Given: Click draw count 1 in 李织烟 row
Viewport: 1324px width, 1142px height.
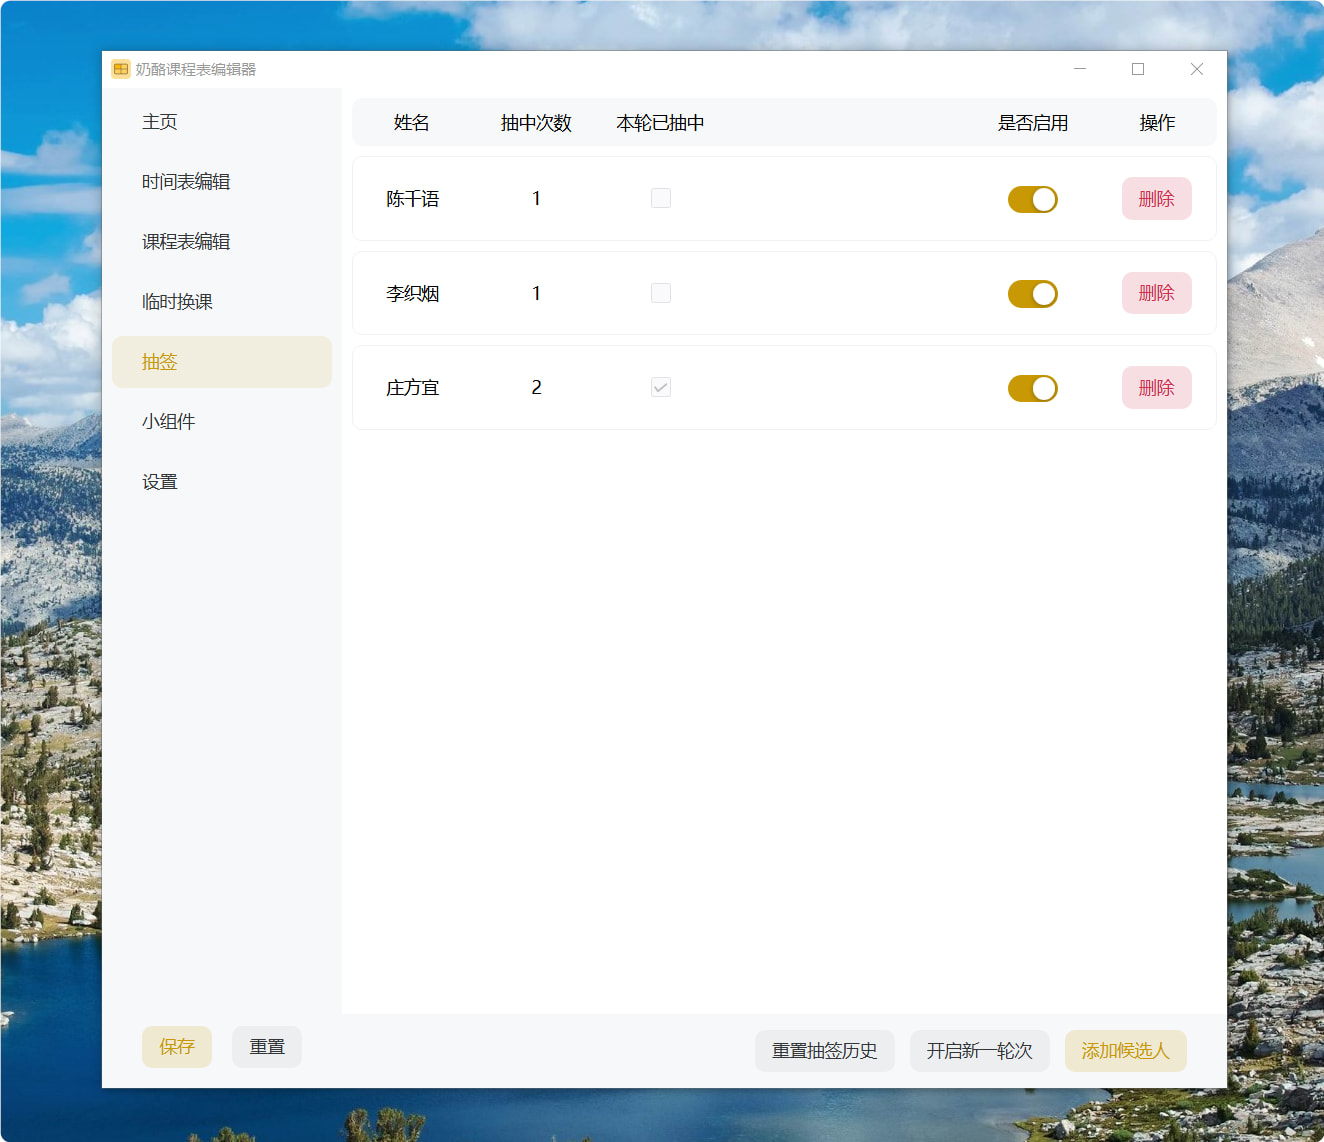Looking at the screenshot, I should (537, 294).
